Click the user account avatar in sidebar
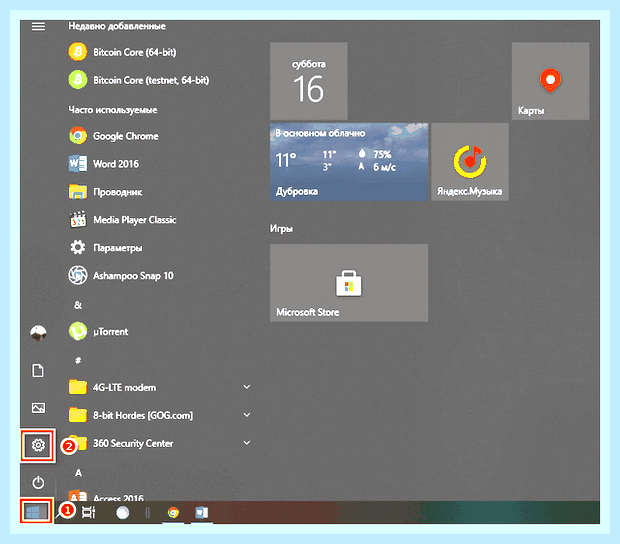The width and height of the screenshot is (620, 544). (x=38, y=333)
